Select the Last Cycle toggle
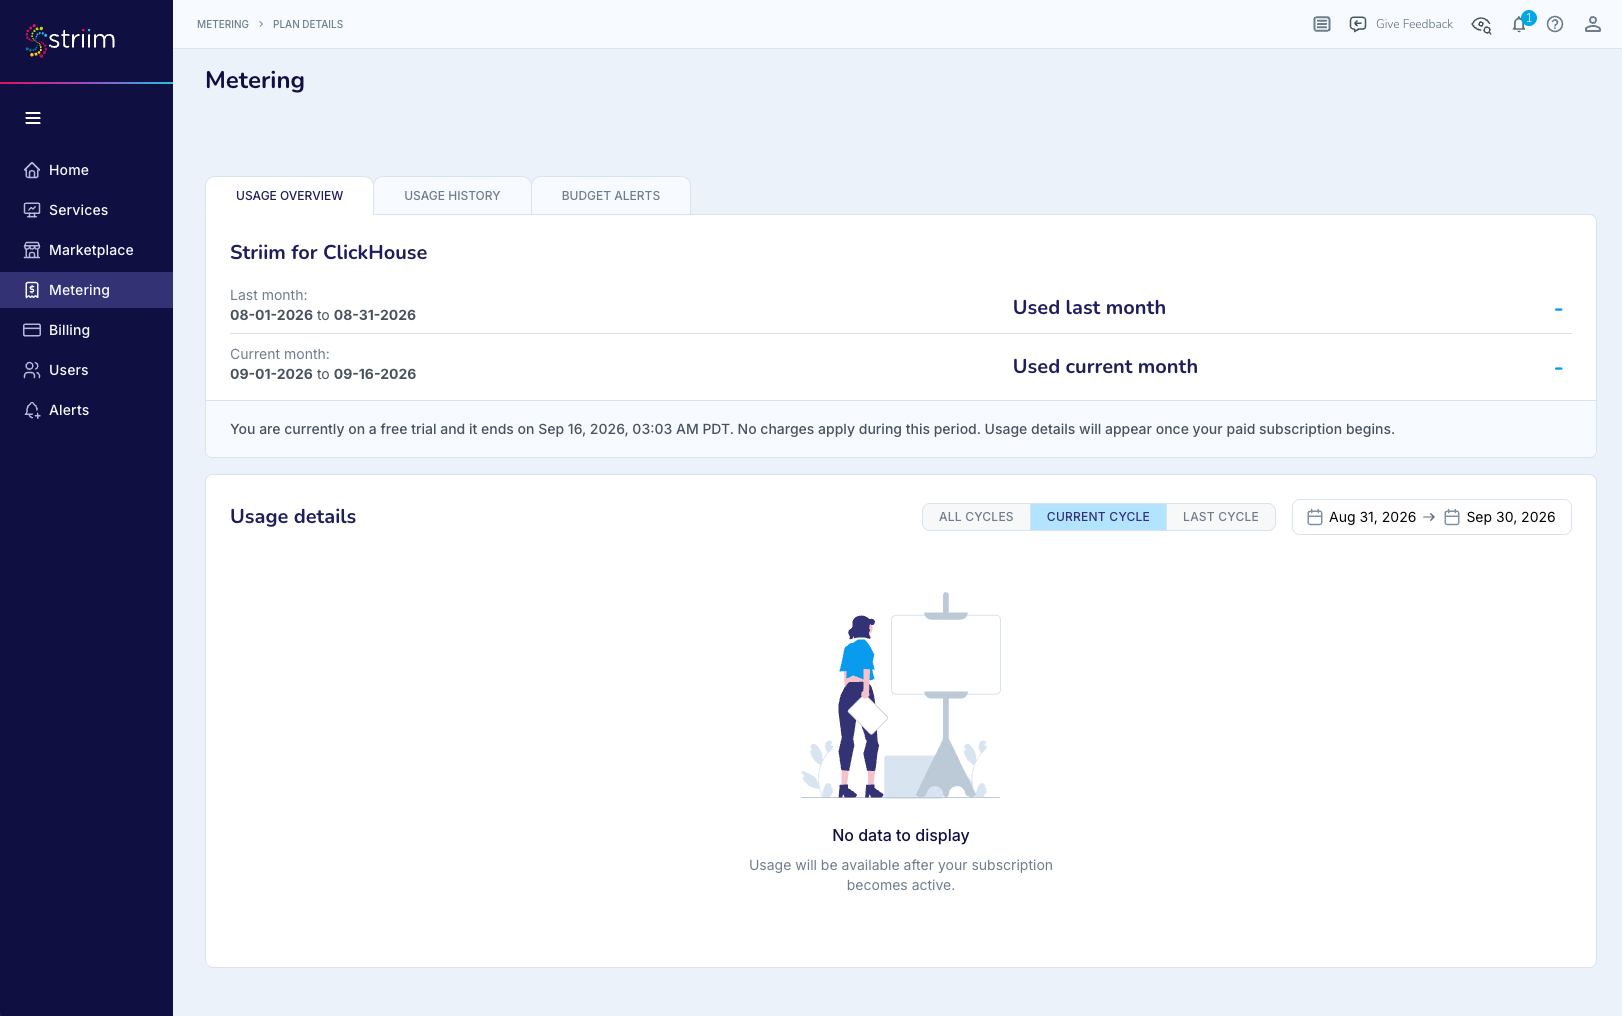This screenshot has width=1622, height=1016. (1220, 517)
